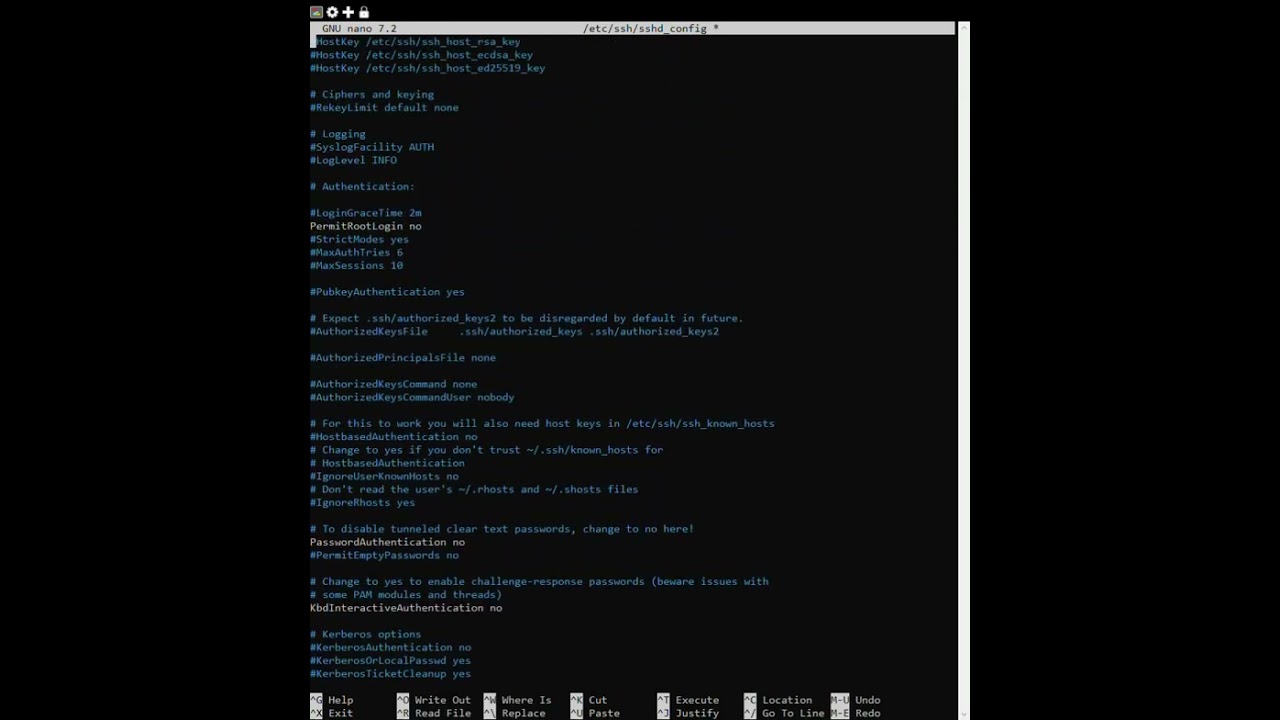This screenshot has width=1280, height=720.
Task: Click the #PubkeyAuthentication yes line
Action: coord(387,292)
